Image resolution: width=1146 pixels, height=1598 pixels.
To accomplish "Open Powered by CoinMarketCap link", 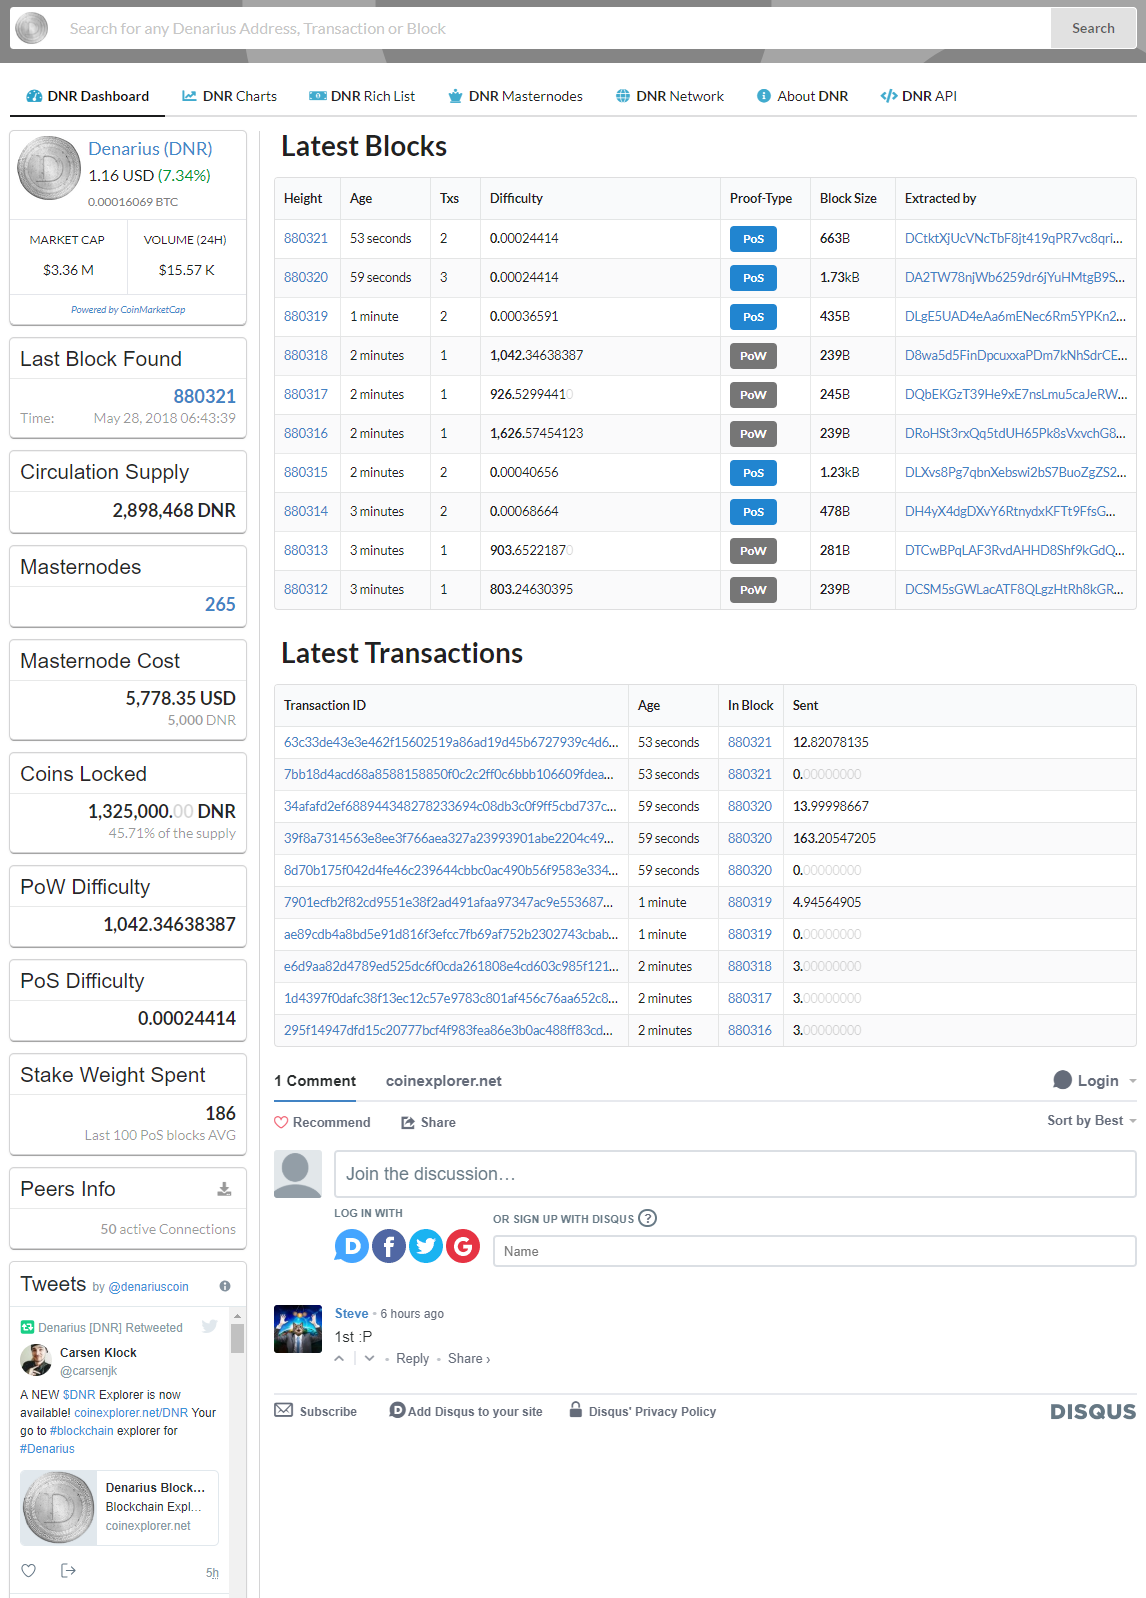I will [128, 310].
